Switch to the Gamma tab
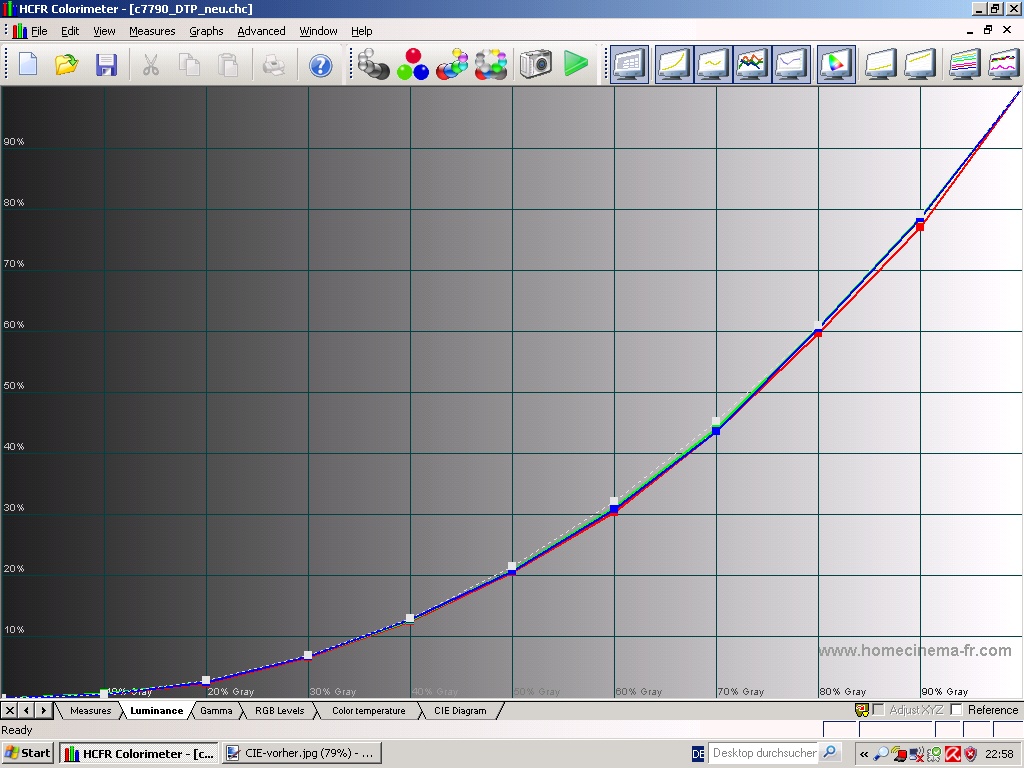1024x768 pixels. [x=216, y=711]
